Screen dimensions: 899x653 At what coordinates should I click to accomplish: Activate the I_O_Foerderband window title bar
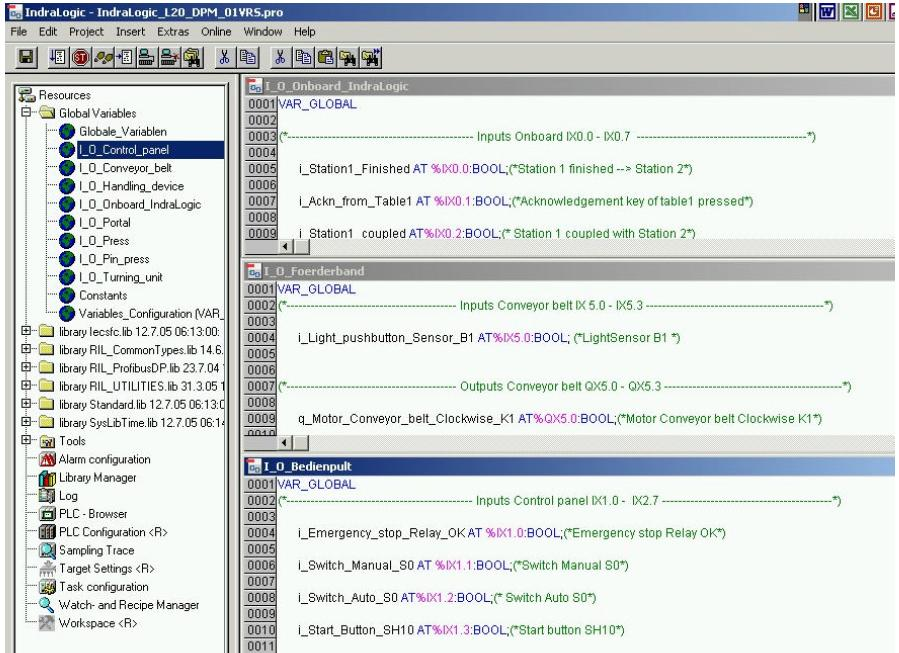point(569,271)
